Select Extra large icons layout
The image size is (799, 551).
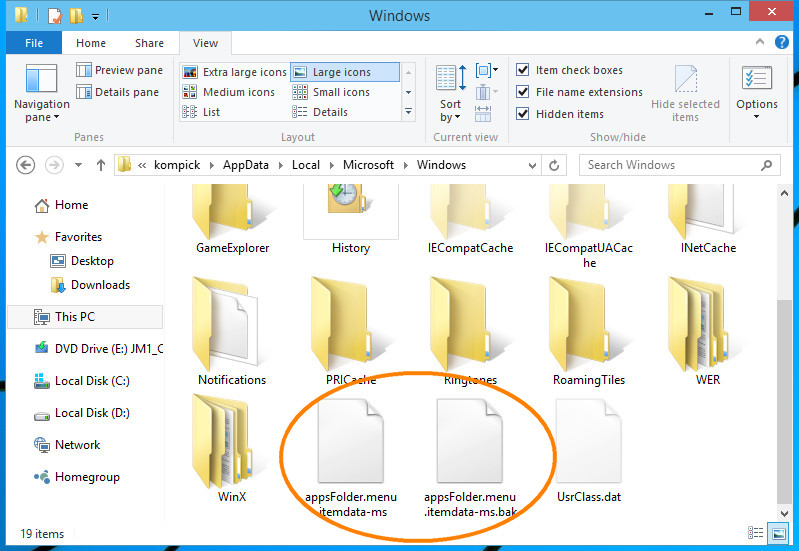coord(235,72)
